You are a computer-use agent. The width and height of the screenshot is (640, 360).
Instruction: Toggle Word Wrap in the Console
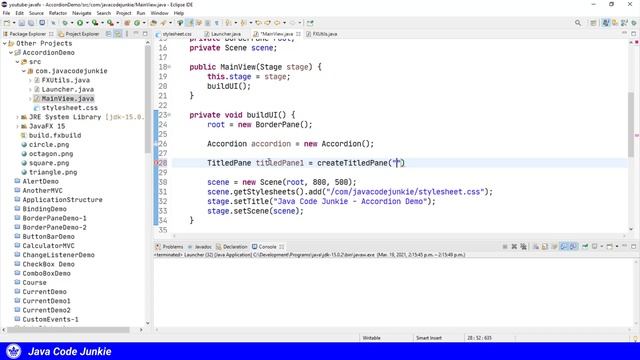point(554,247)
